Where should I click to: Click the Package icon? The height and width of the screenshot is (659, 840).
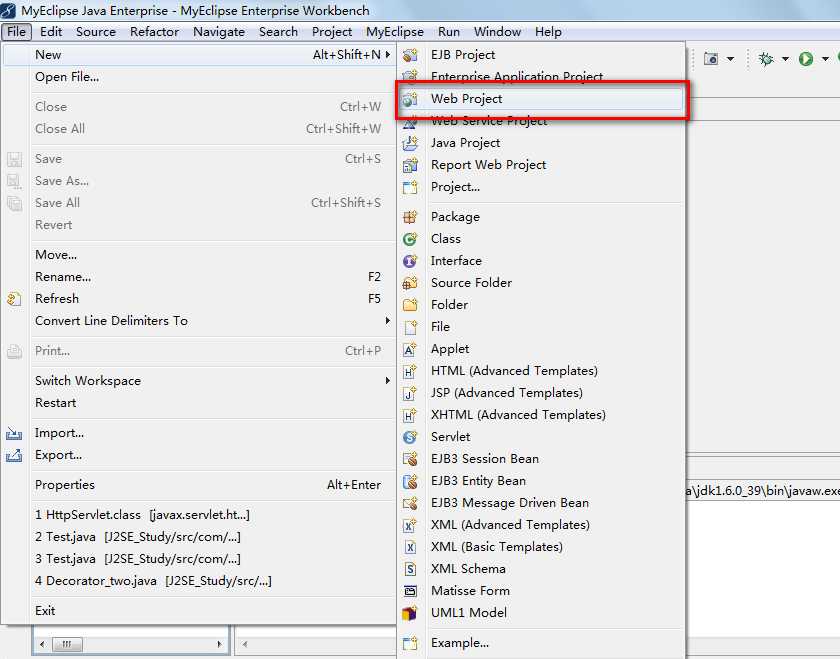pos(410,217)
